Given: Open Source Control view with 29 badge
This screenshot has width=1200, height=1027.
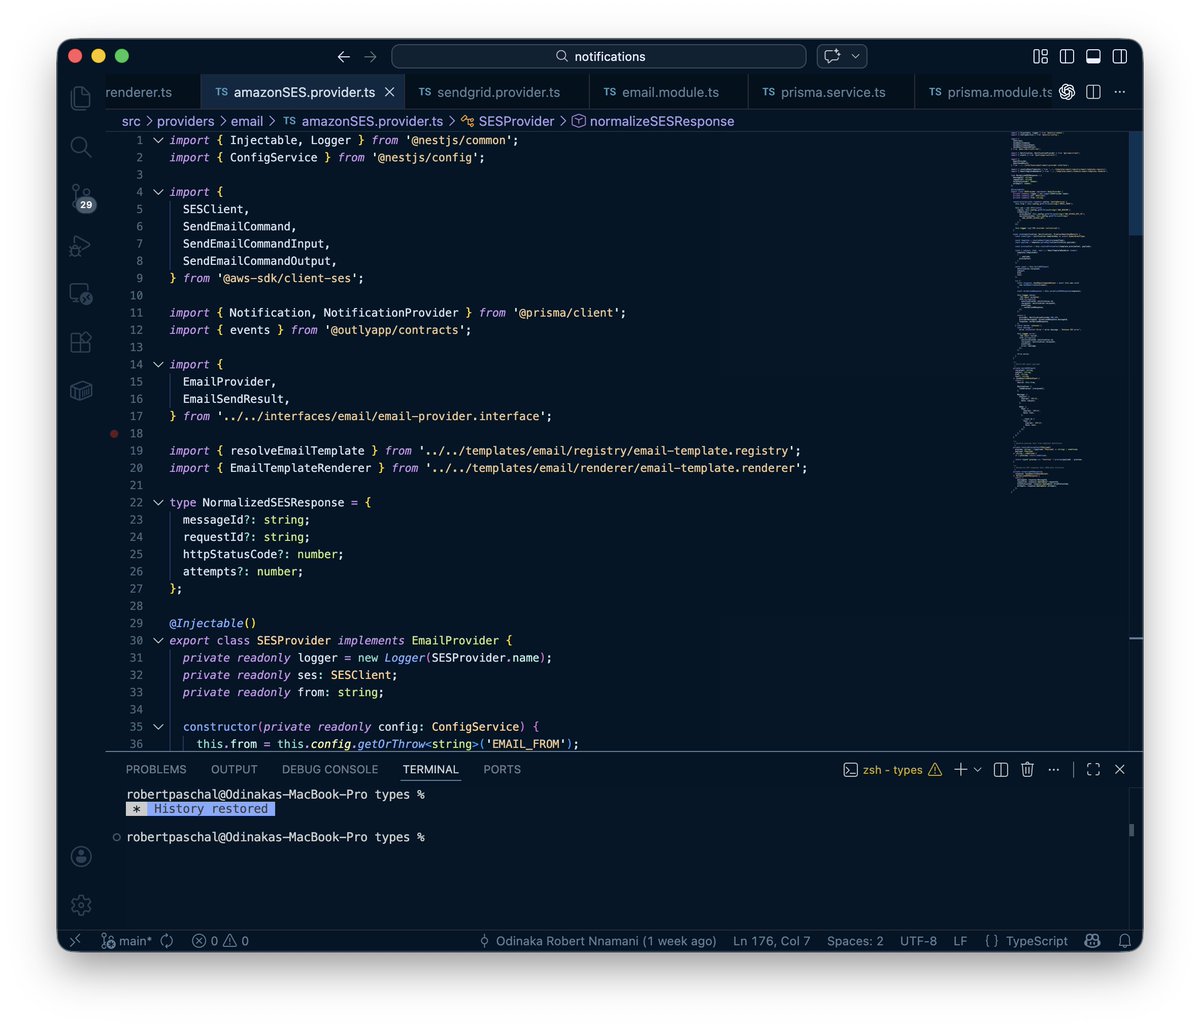Looking at the screenshot, I should click(81, 197).
